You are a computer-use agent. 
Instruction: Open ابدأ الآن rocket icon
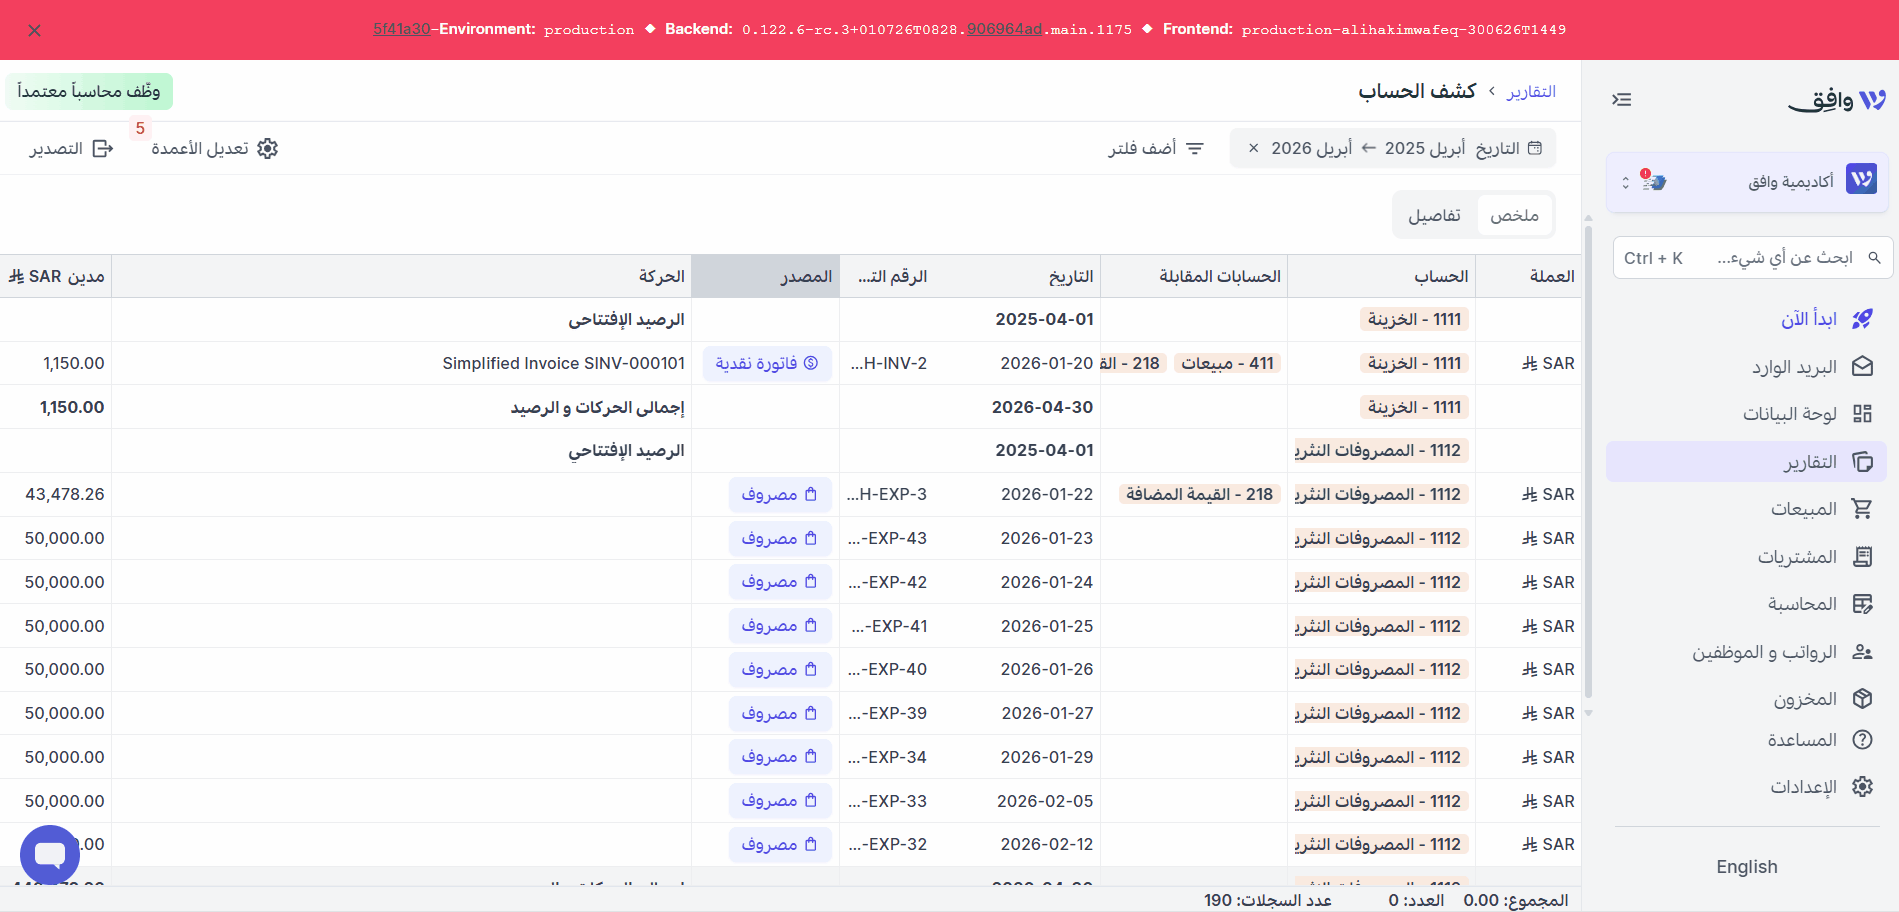[x=1862, y=319]
